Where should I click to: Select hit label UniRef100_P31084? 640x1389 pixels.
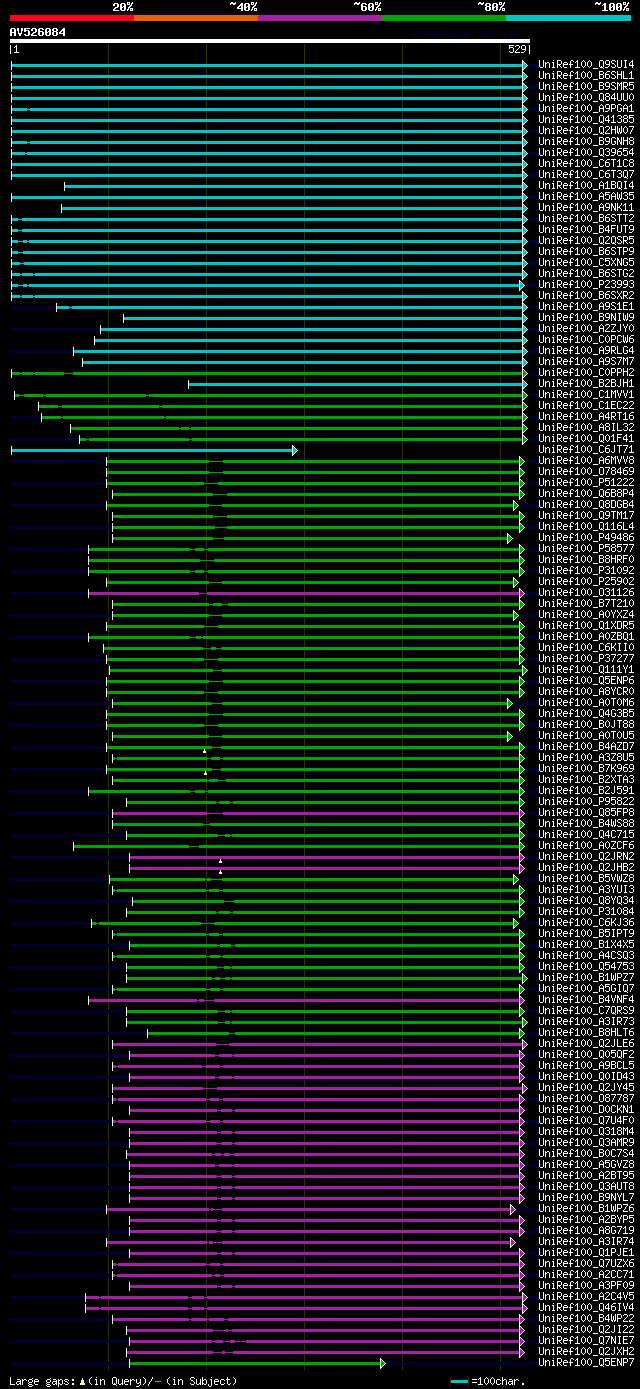(x=586, y=911)
